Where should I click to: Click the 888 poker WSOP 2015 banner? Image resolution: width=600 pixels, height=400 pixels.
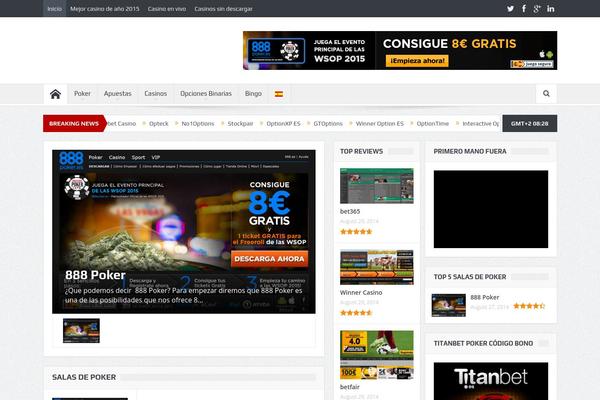[400, 51]
